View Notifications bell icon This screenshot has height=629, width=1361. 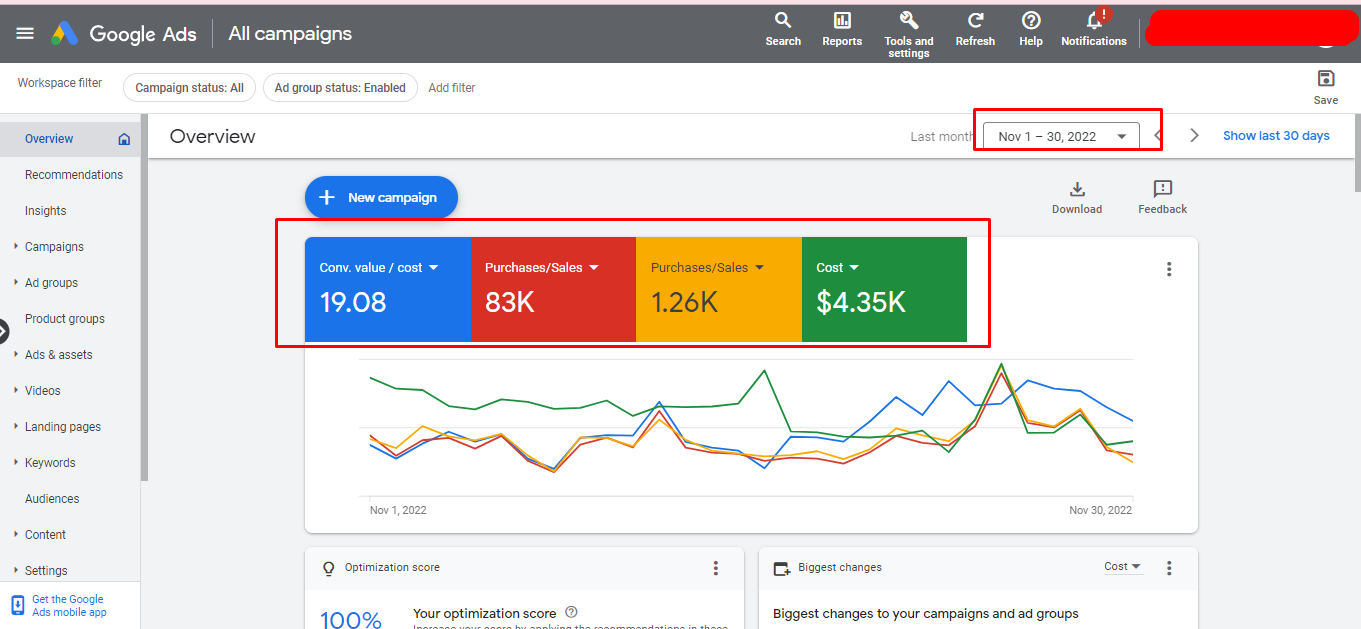point(1094,21)
